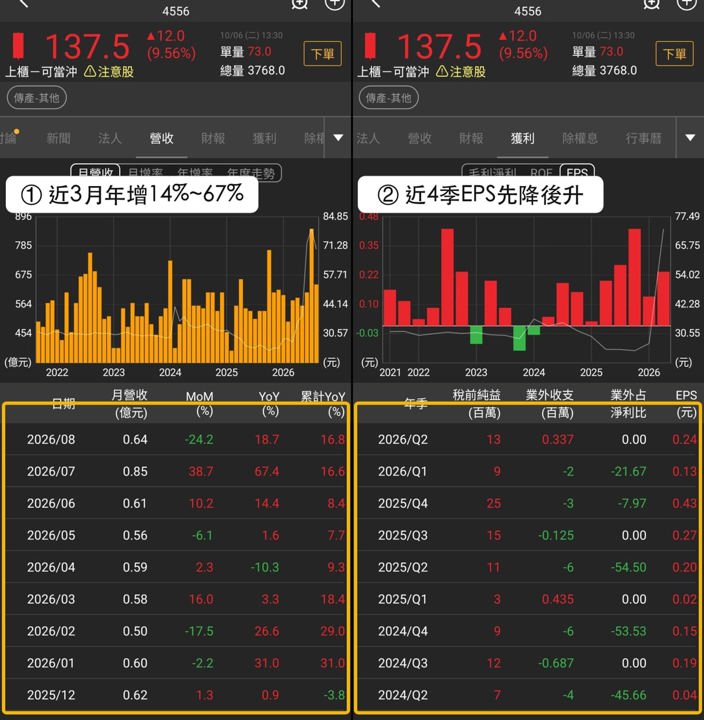
Task: Open the 獲利 tab on the 營收 screen
Action: coord(265,138)
